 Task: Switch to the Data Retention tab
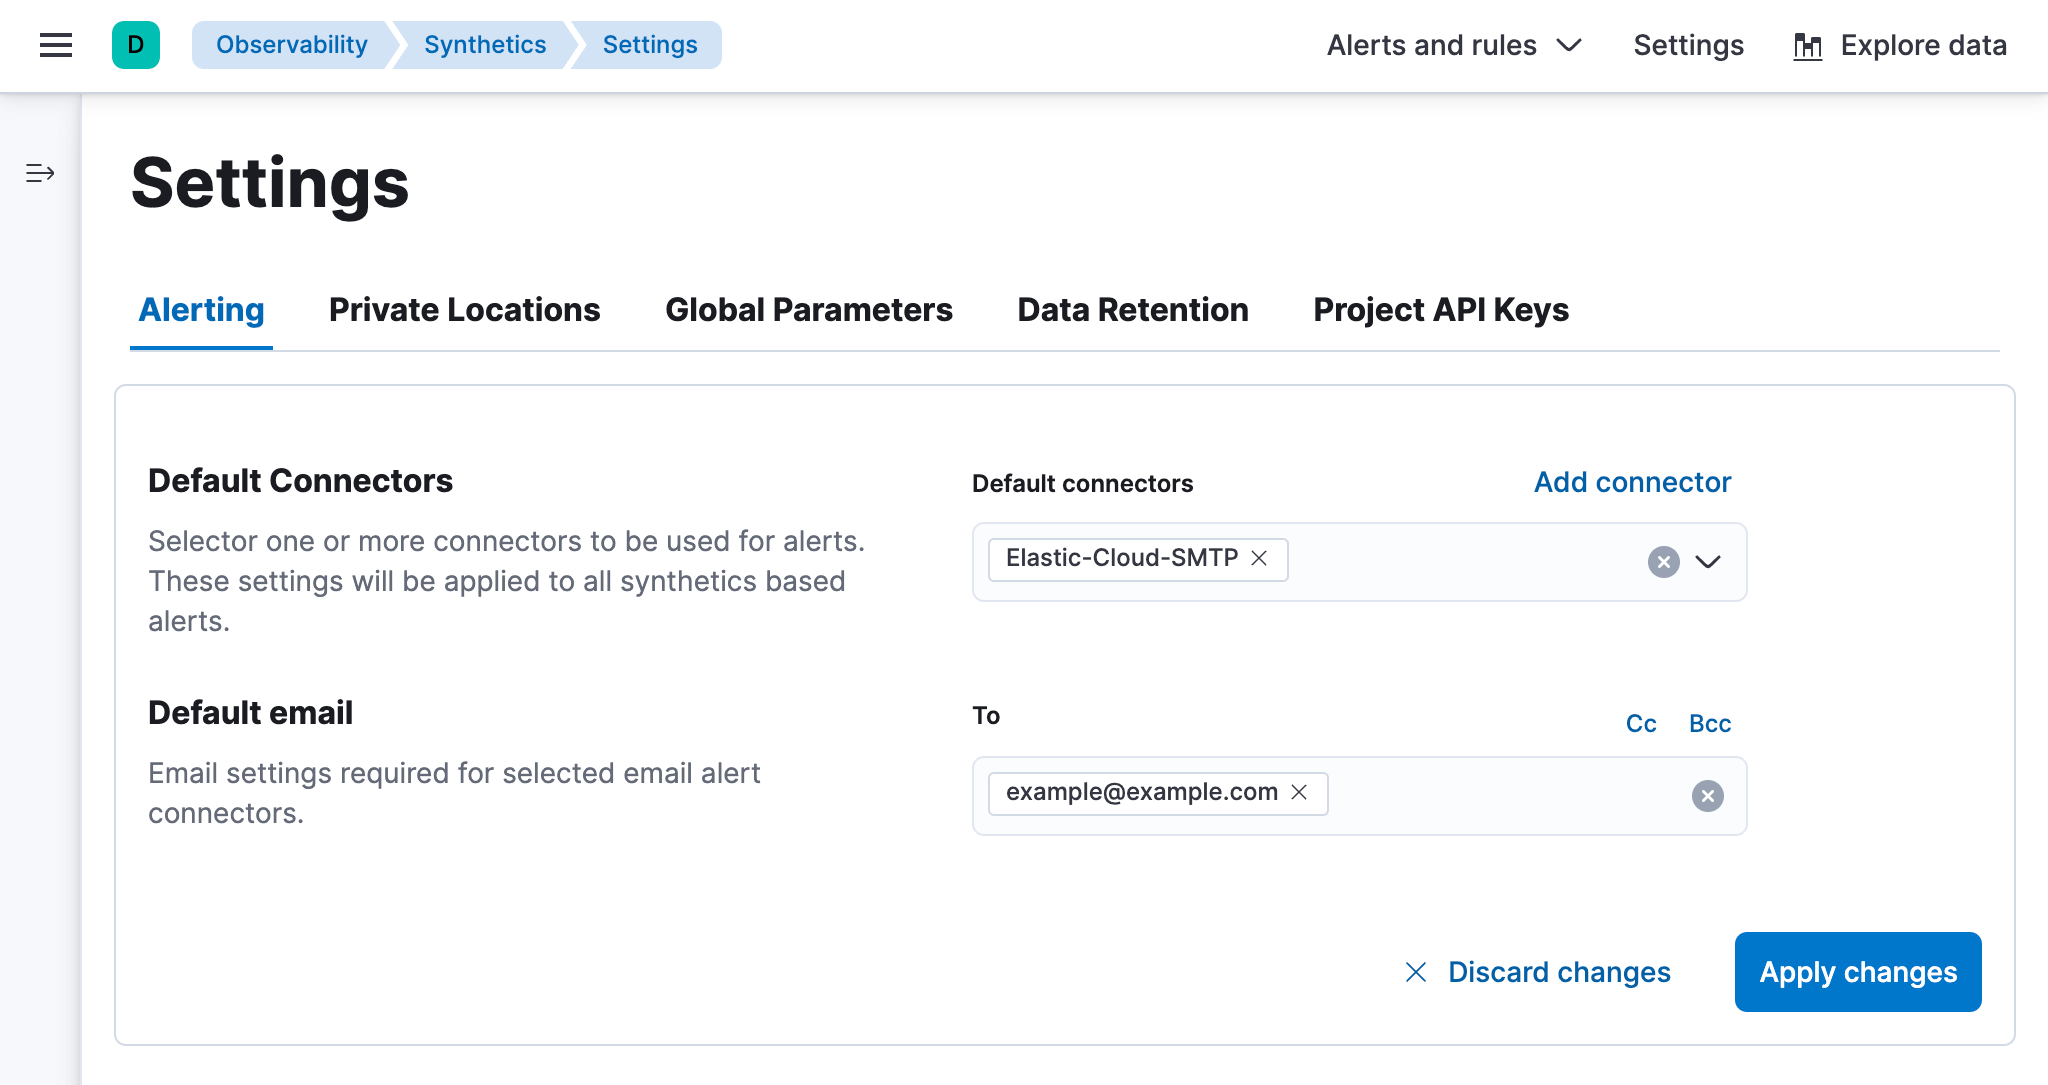pyautogui.click(x=1132, y=310)
